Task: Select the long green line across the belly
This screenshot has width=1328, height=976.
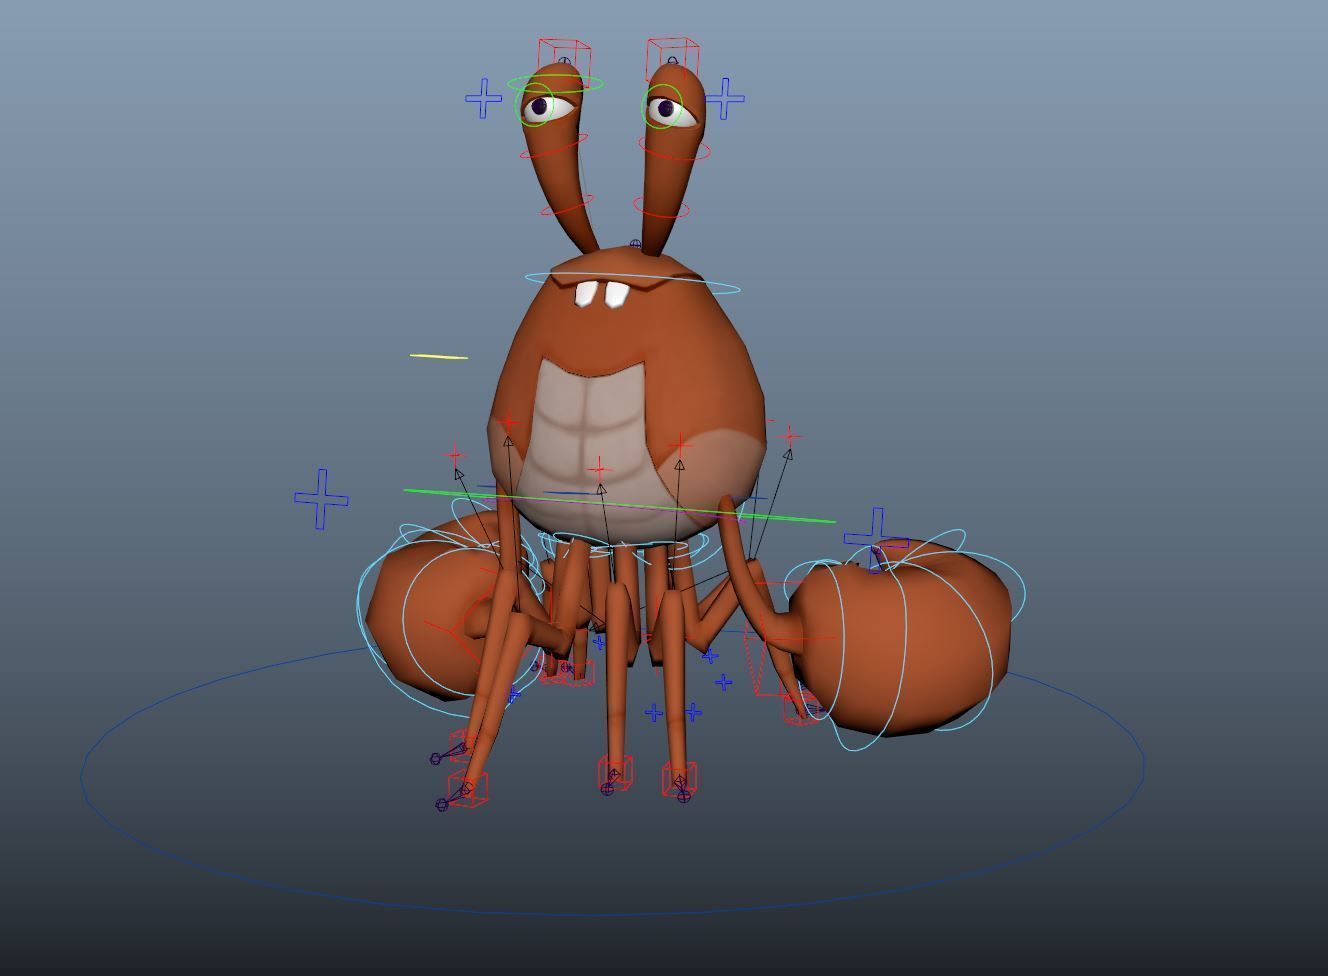Action: tap(620, 506)
